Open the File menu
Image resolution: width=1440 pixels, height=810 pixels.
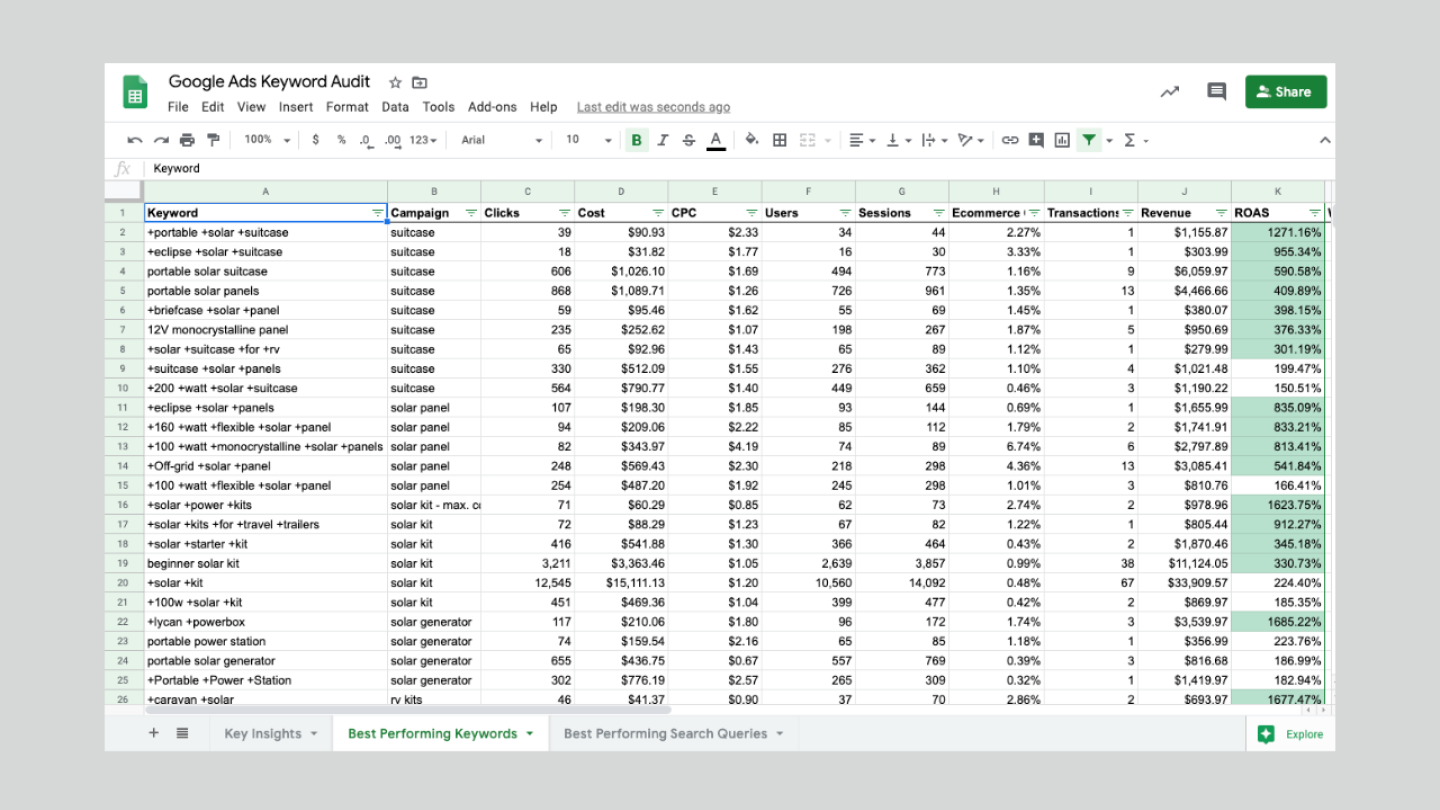(178, 107)
